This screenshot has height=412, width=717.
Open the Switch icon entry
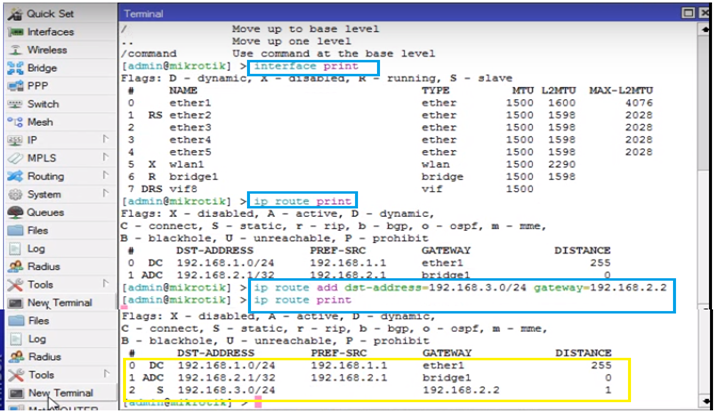pos(15,104)
